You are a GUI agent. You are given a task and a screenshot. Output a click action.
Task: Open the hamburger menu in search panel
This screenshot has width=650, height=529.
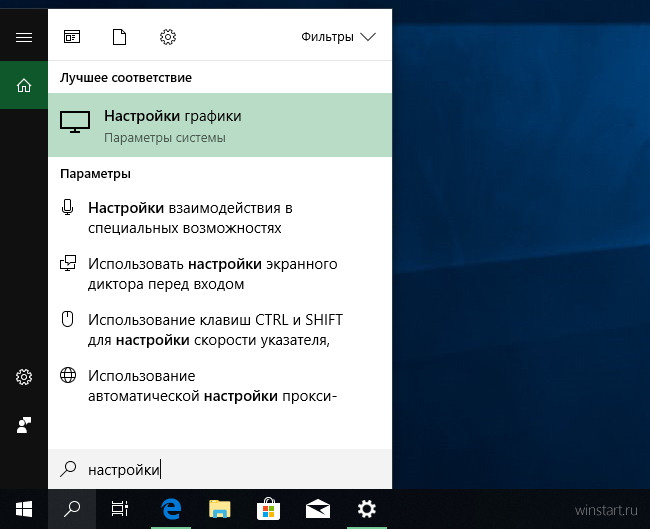[24, 37]
